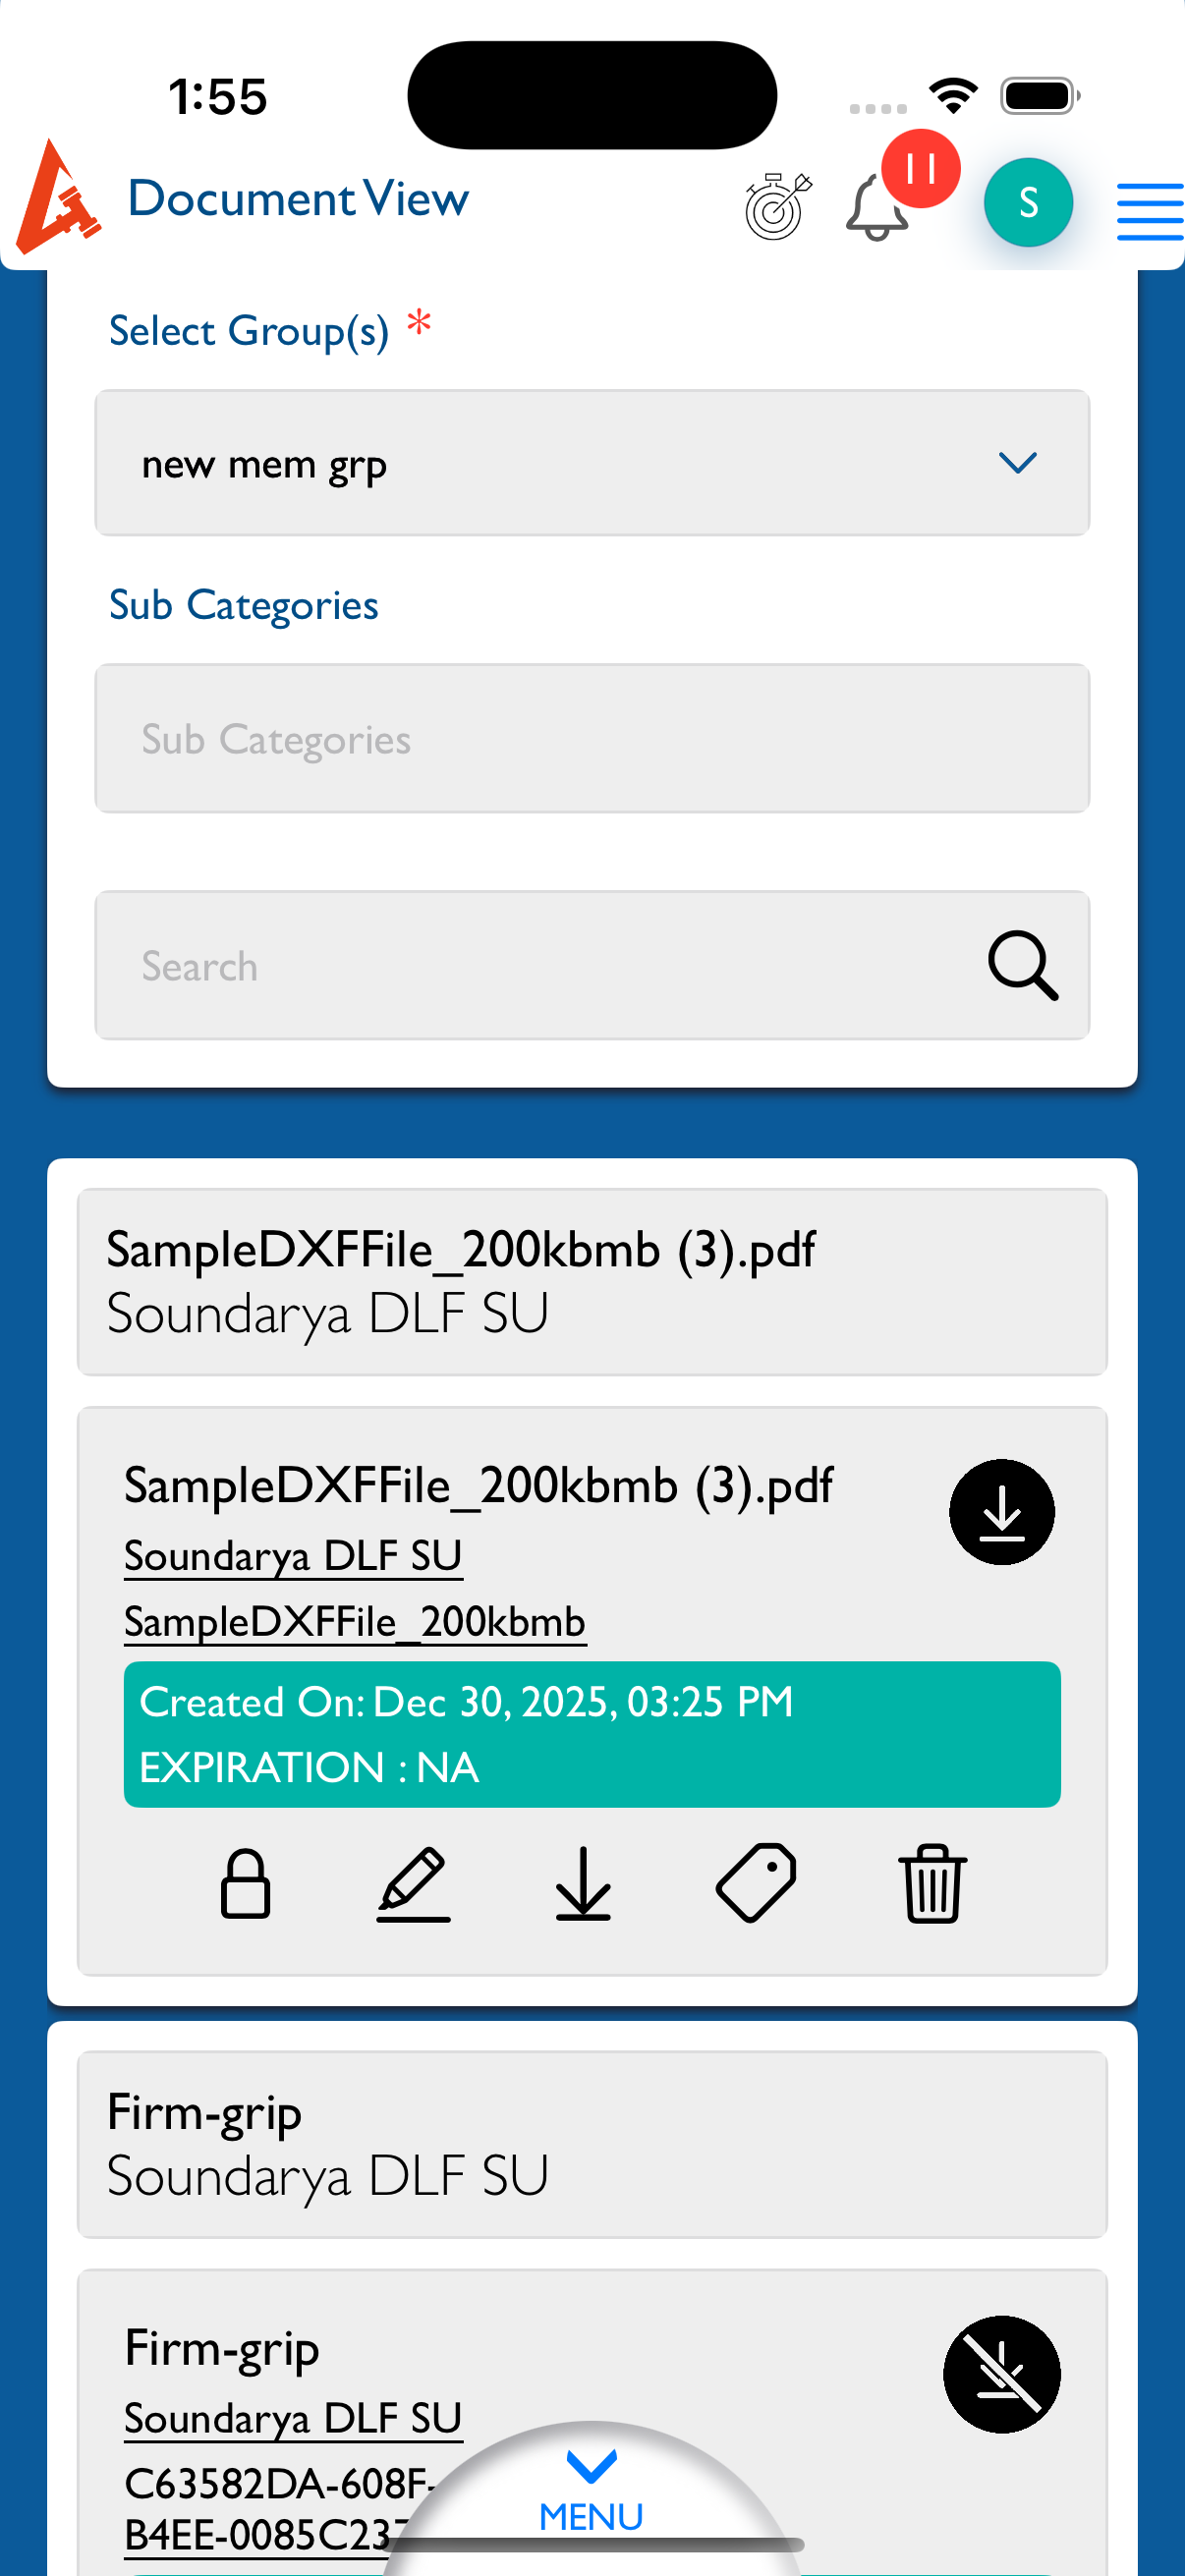Tap the teal profile avatar S

[x=1027, y=203]
